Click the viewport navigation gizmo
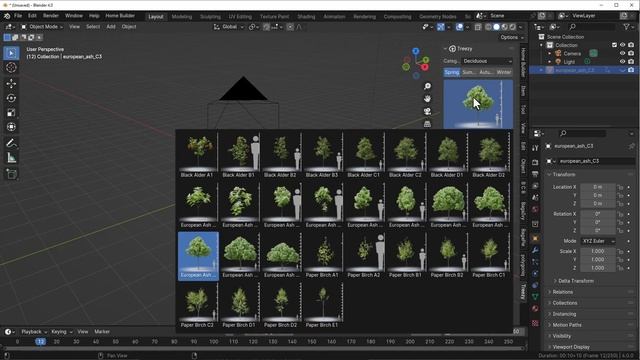Image resolution: width=640 pixels, height=360 pixels. click(416, 63)
